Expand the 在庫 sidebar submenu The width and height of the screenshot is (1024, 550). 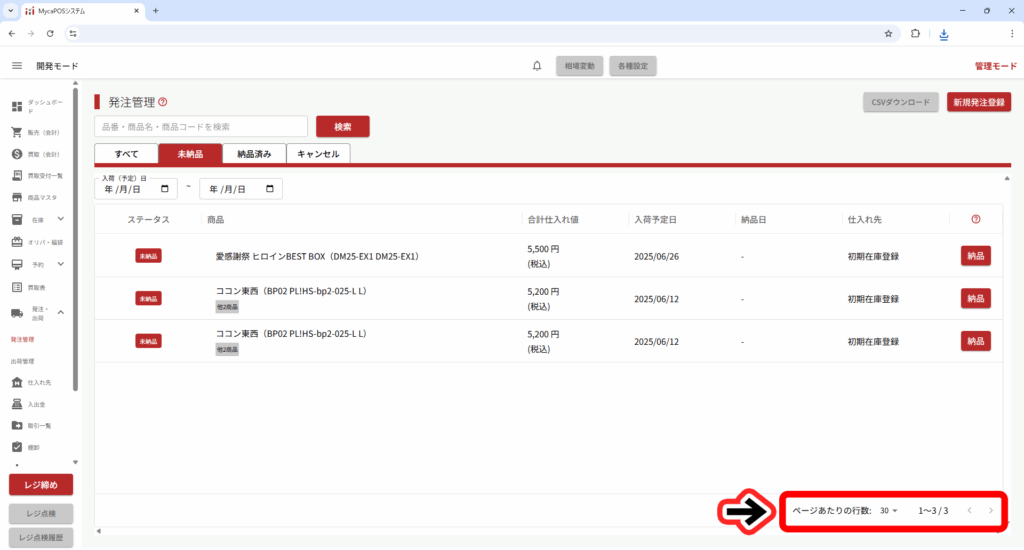(60, 219)
